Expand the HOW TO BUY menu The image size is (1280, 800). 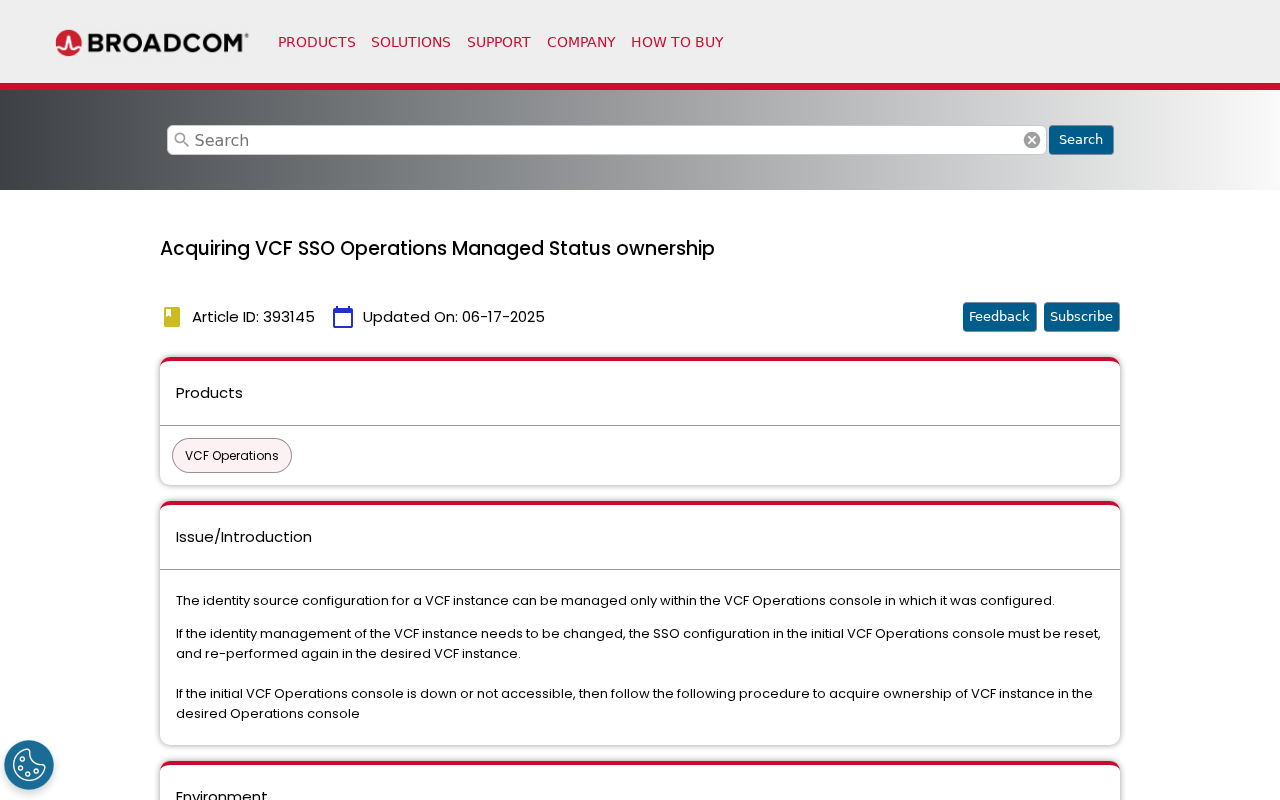point(677,41)
